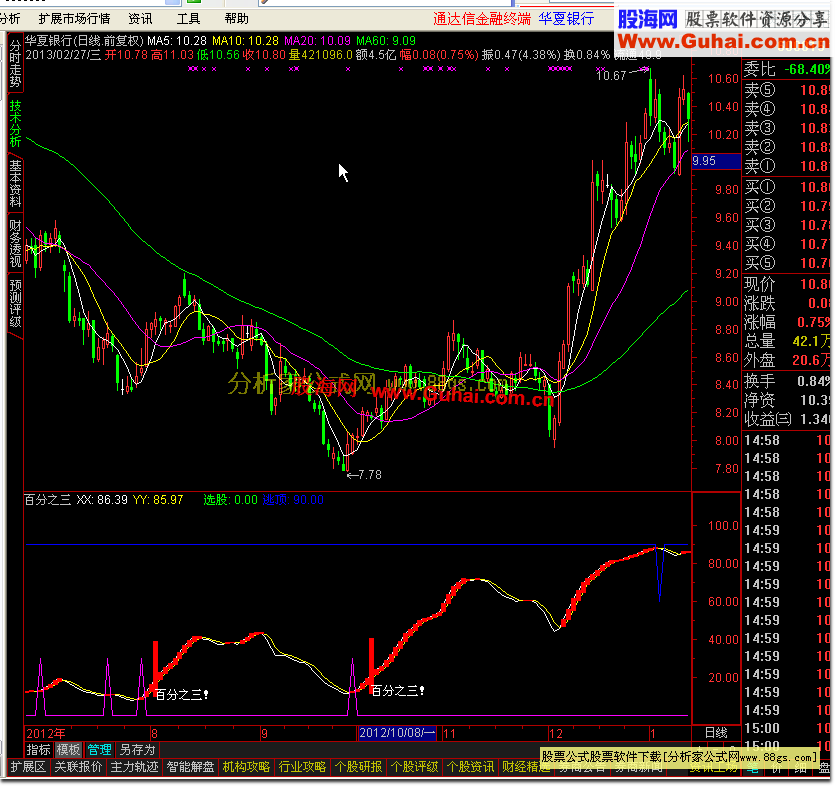The image size is (836, 786).
Task: Click the 涨跌 row in quote panel
Action: (786, 303)
